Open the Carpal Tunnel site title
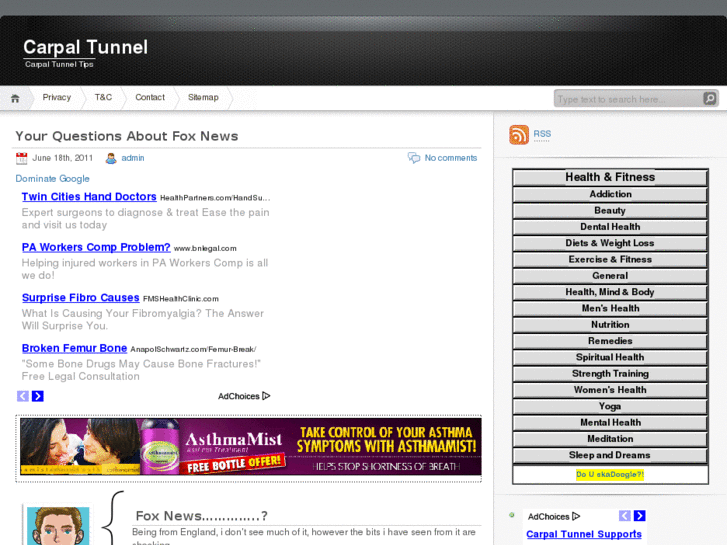The height and width of the screenshot is (545, 727). pyautogui.click(x=85, y=47)
